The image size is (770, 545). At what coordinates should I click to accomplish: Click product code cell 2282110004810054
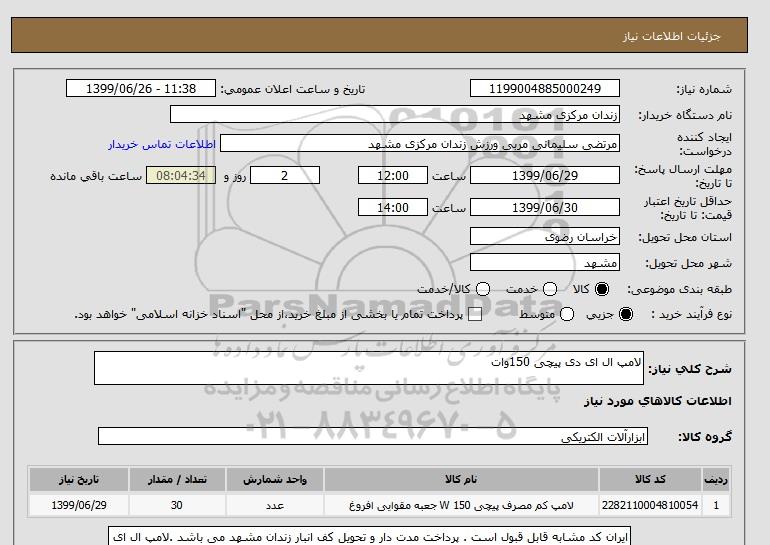tap(650, 505)
